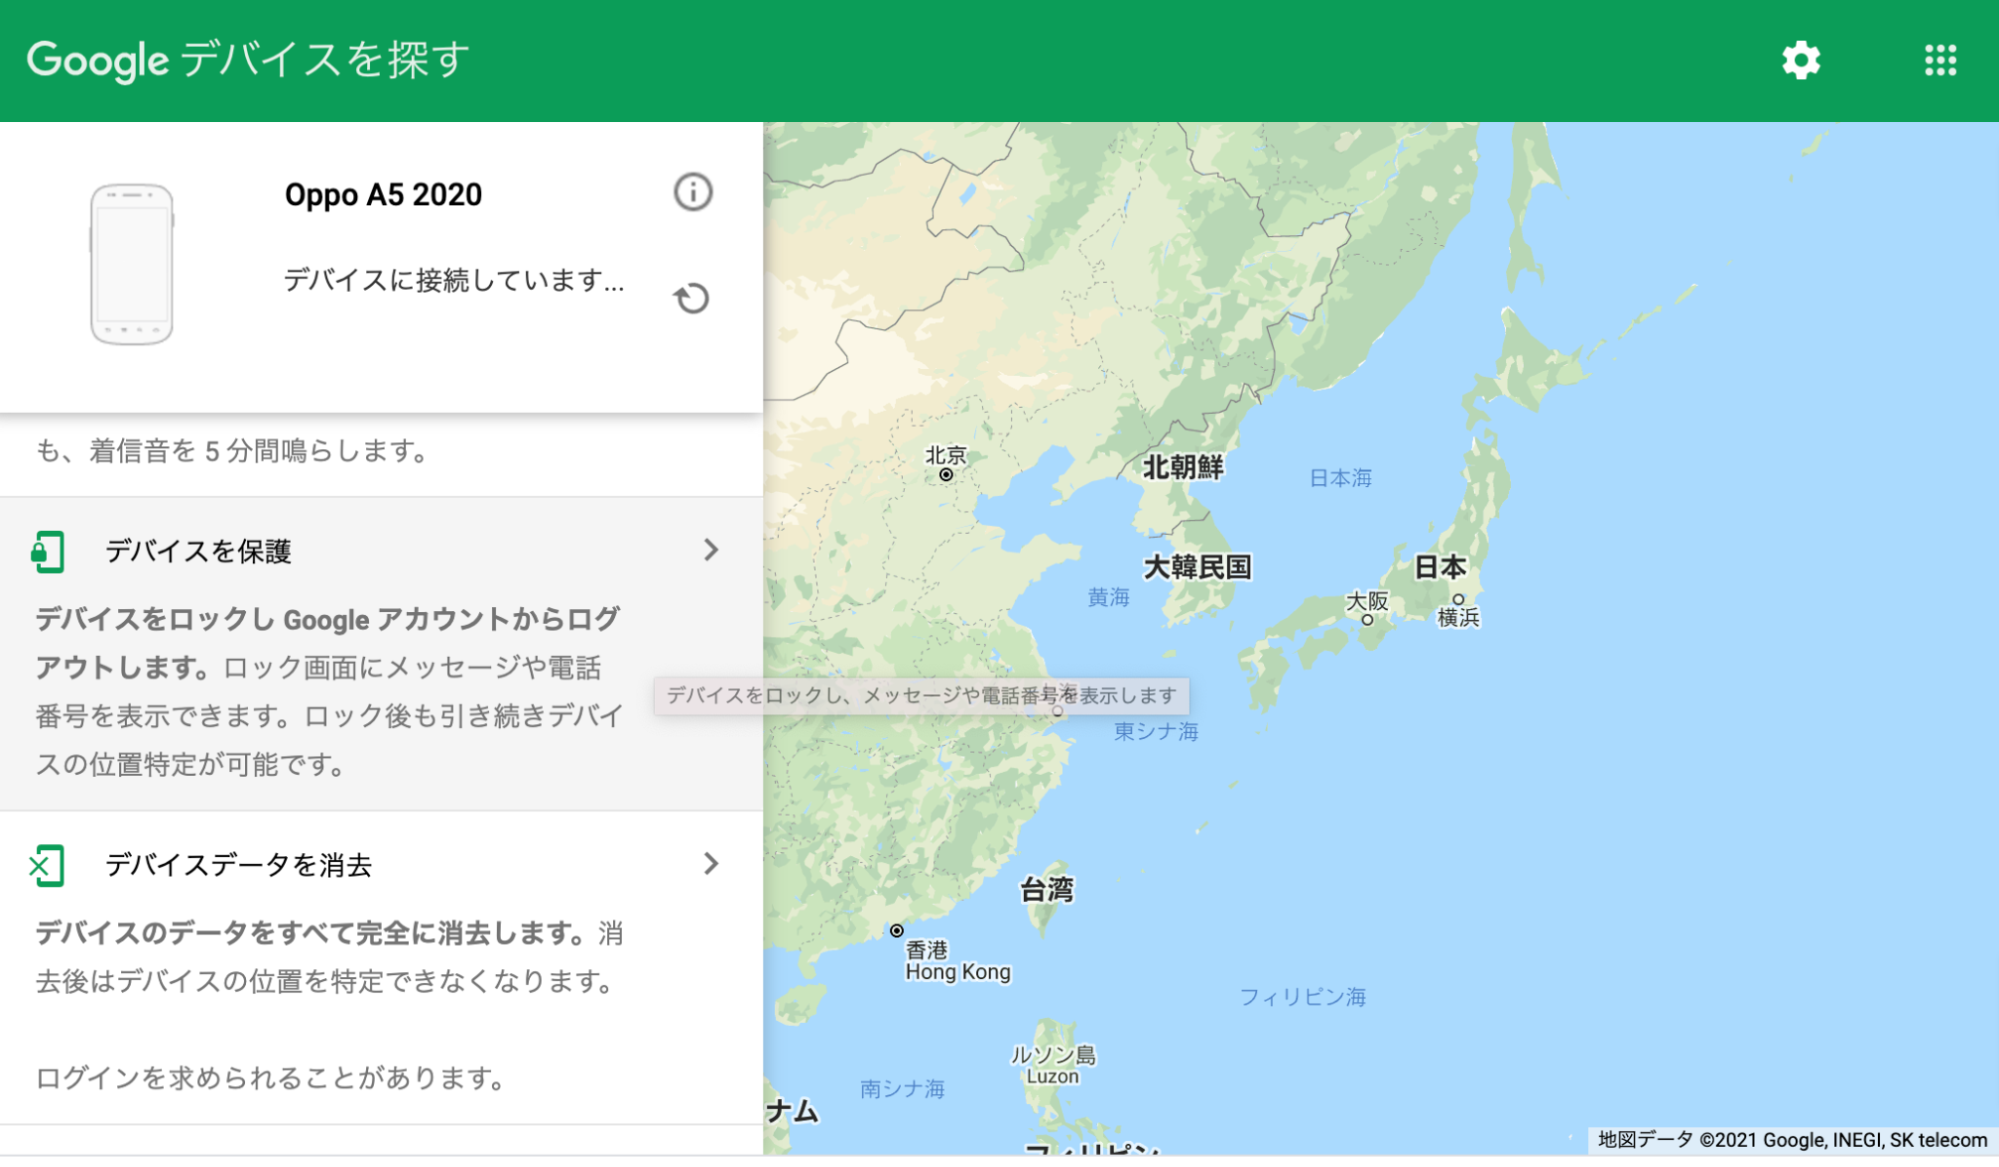The image size is (1999, 1167).
Task: Click erase icon beside デバイスデータを消去
Action: (47, 865)
